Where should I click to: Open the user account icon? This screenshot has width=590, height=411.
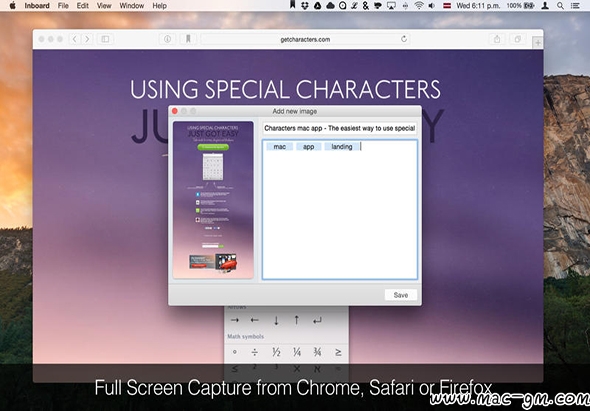(x=545, y=6)
